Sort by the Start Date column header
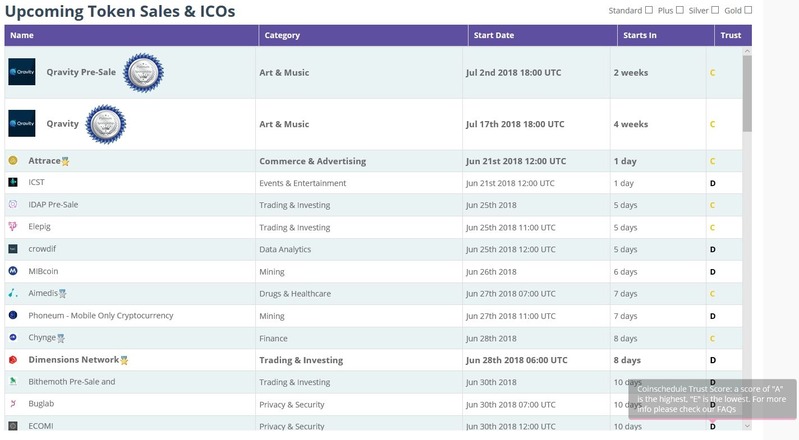The image size is (799, 440). click(x=494, y=35)
